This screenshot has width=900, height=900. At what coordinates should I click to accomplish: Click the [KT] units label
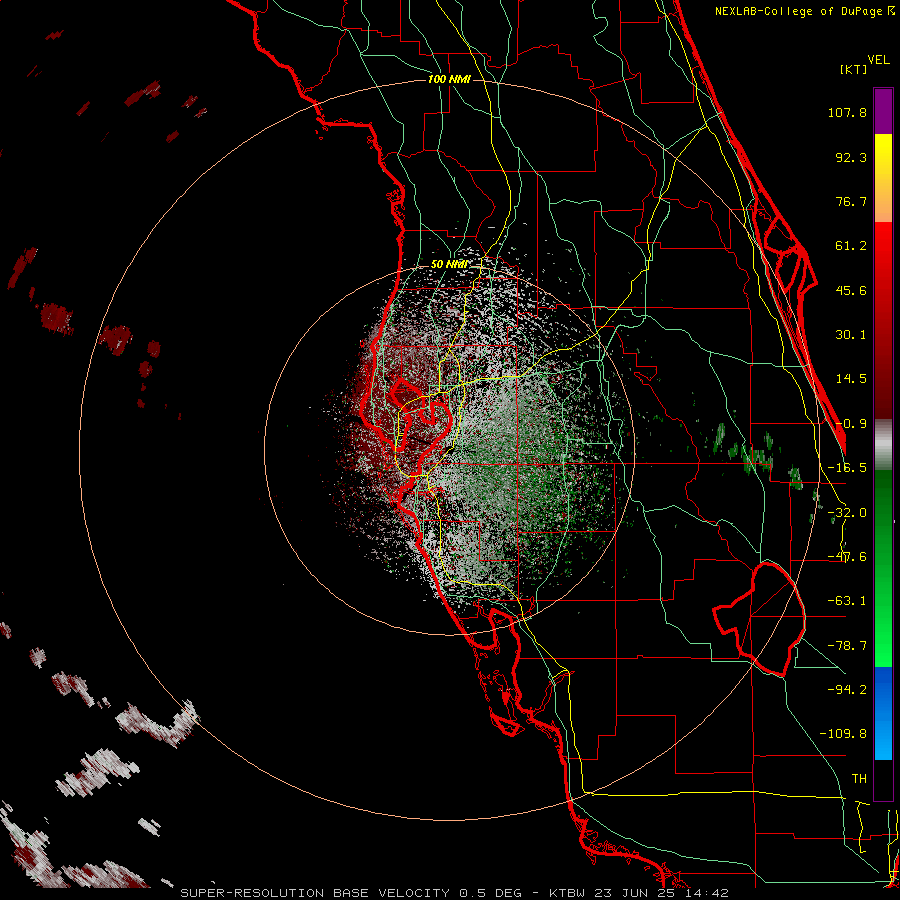(853, 69)
